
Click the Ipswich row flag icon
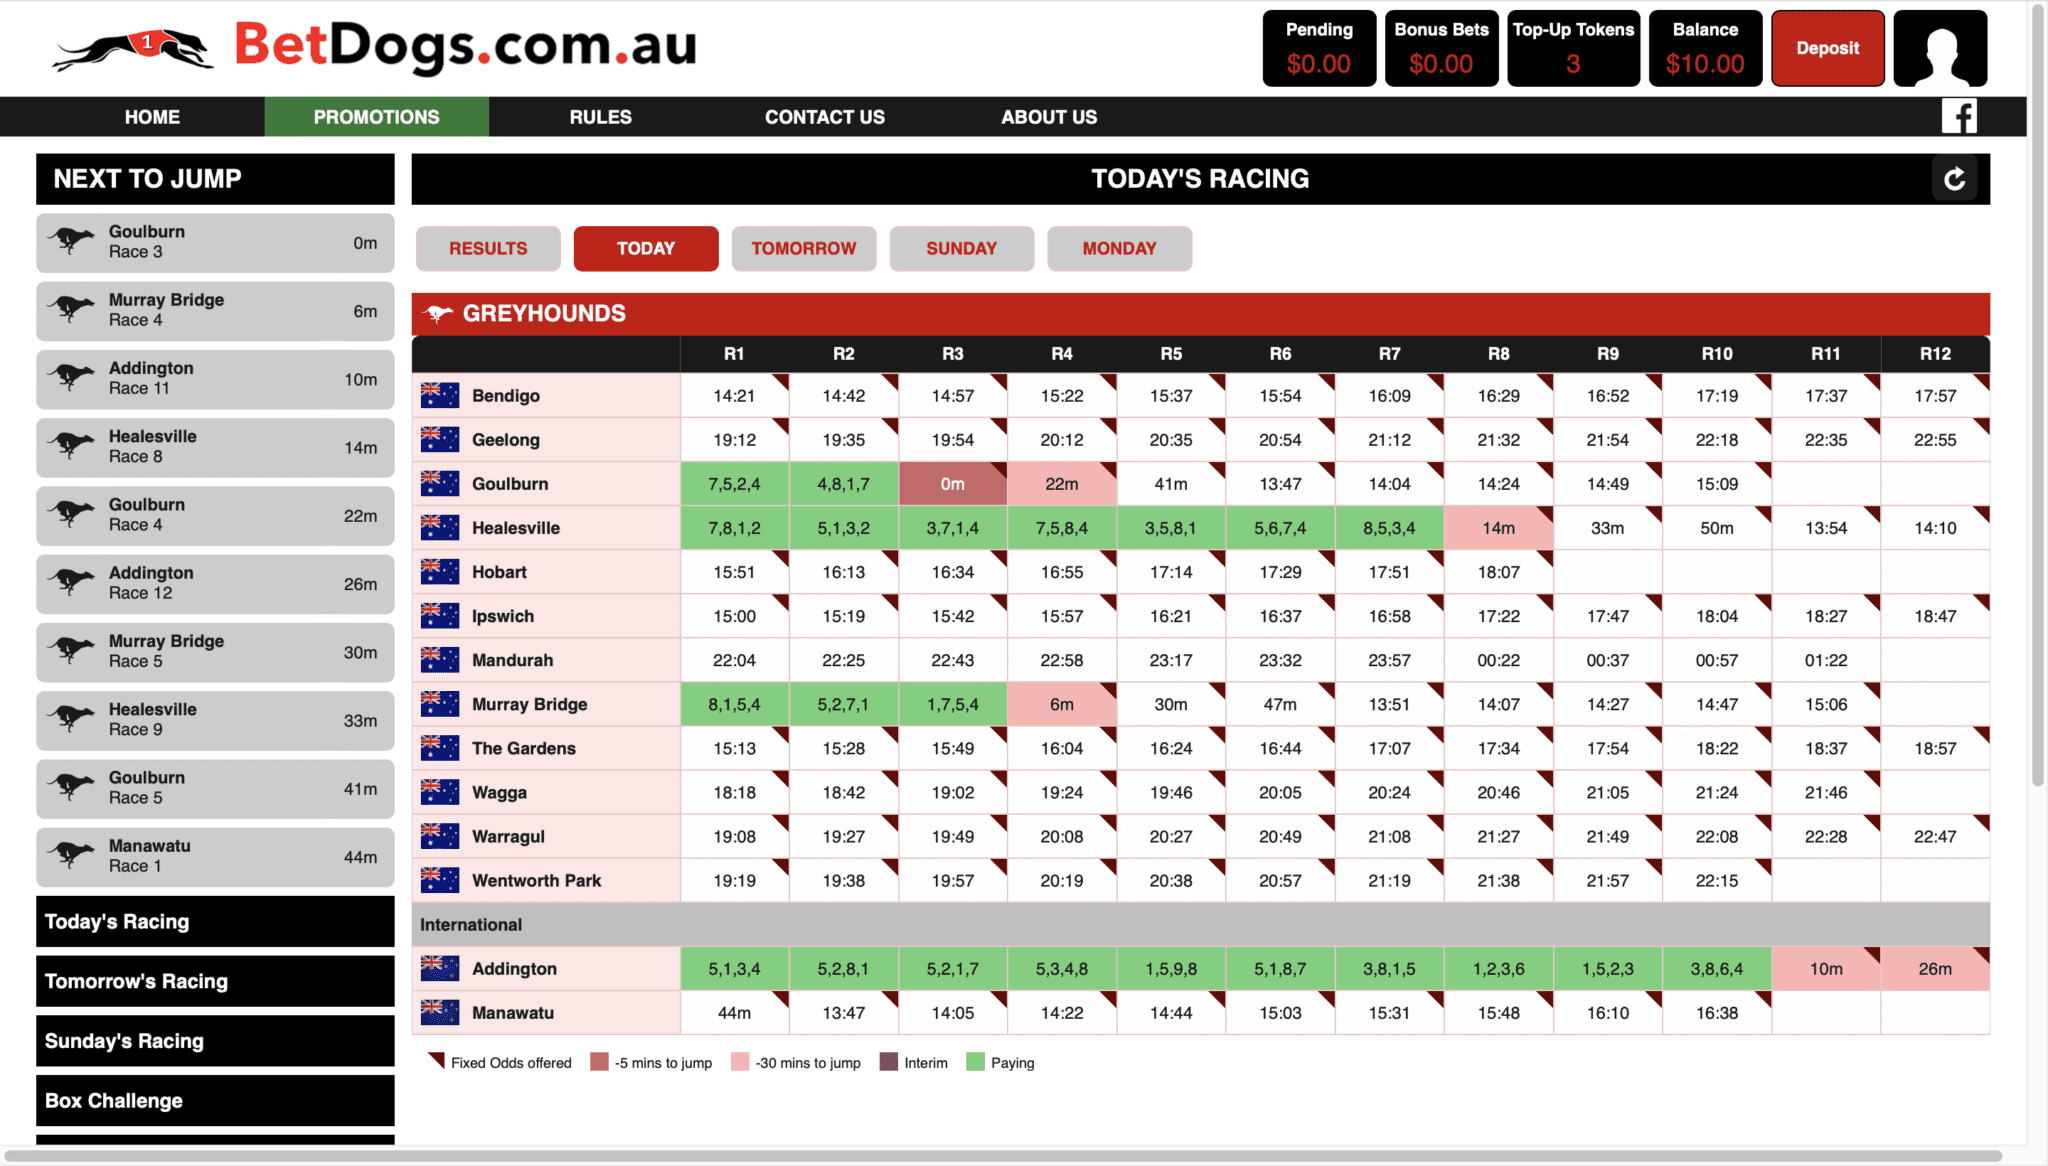(440, 615)
